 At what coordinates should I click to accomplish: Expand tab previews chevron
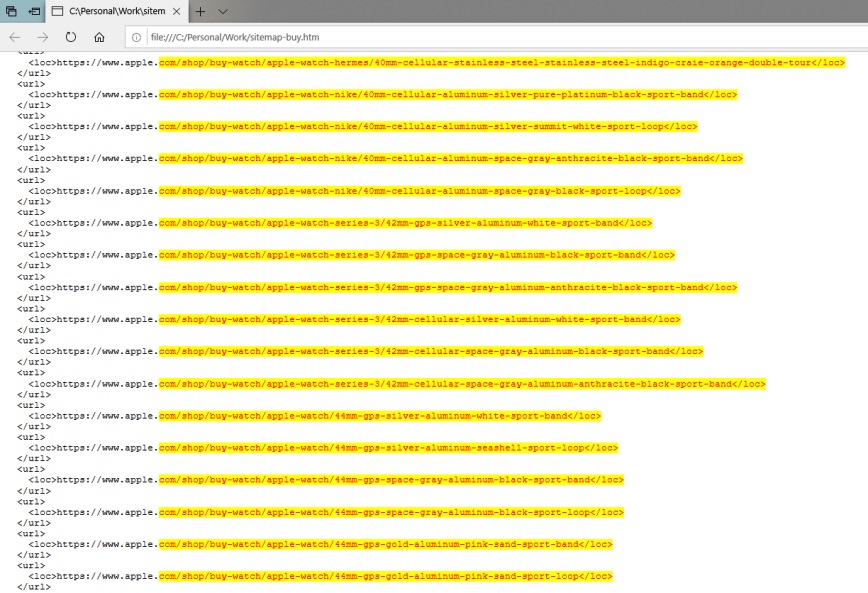223,11
